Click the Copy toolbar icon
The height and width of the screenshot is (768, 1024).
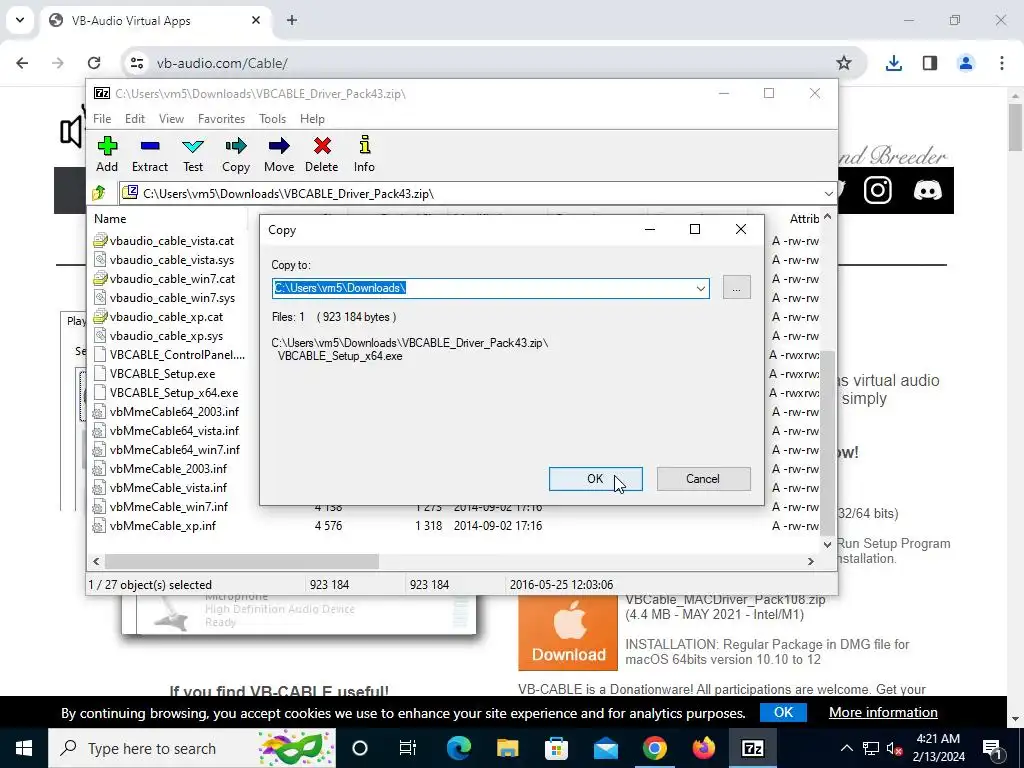[x=236, y=155]
